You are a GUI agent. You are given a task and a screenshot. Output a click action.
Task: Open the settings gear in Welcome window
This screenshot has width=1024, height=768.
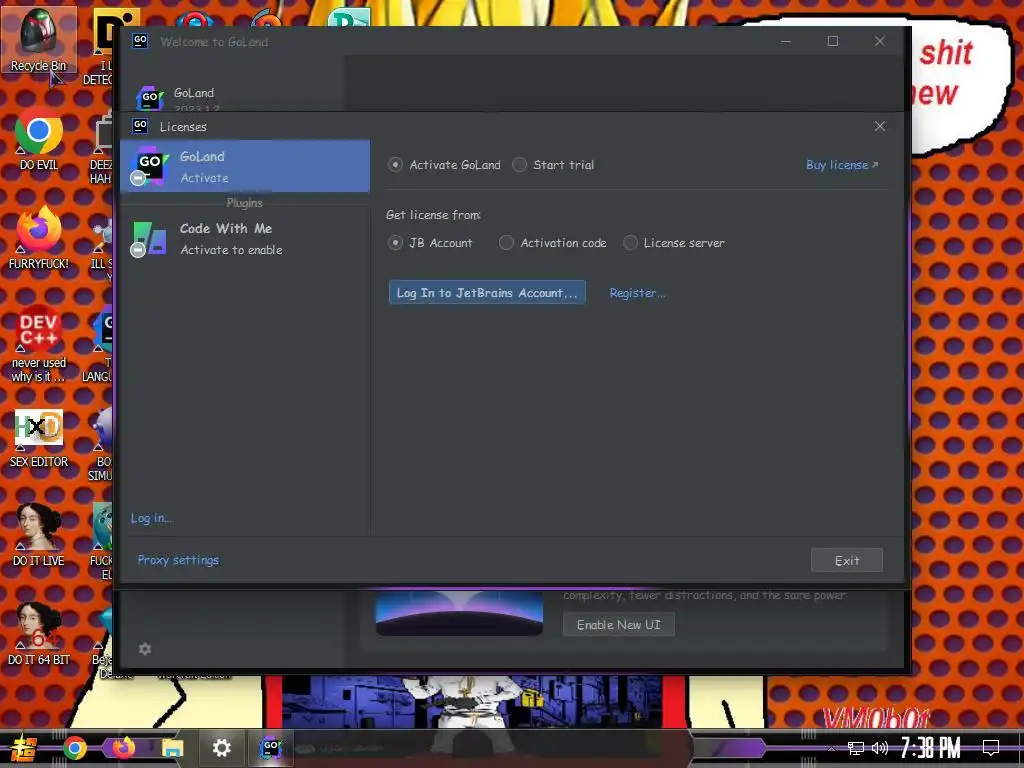(x=145, y=648)
